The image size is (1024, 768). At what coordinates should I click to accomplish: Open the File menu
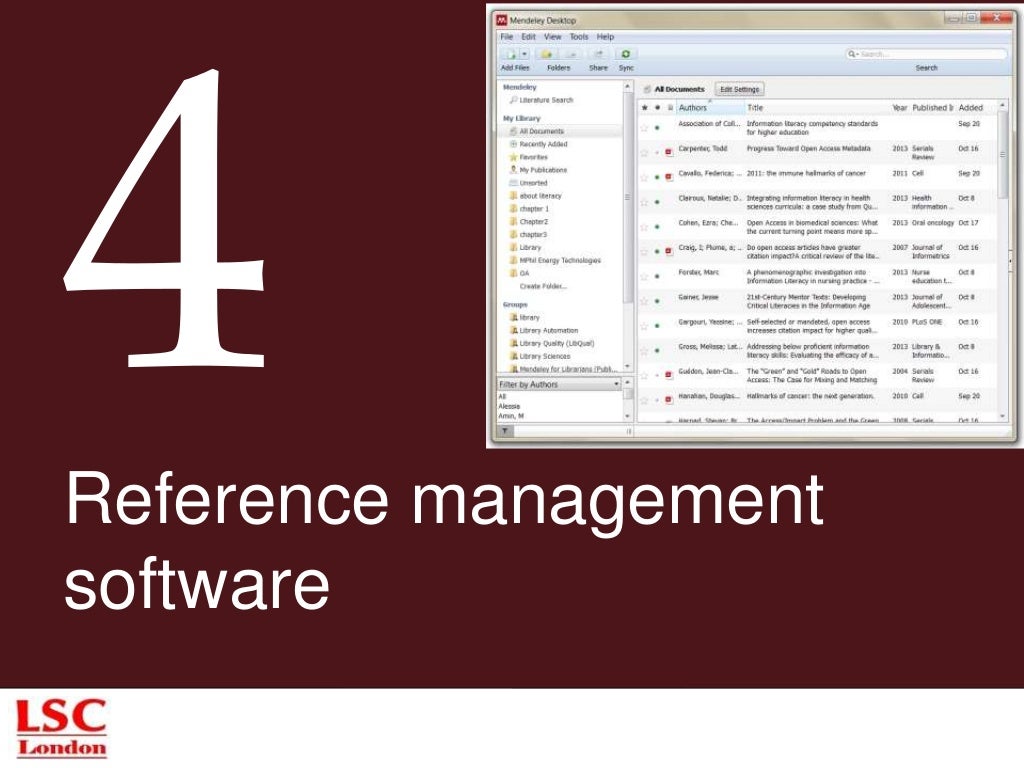507,37
